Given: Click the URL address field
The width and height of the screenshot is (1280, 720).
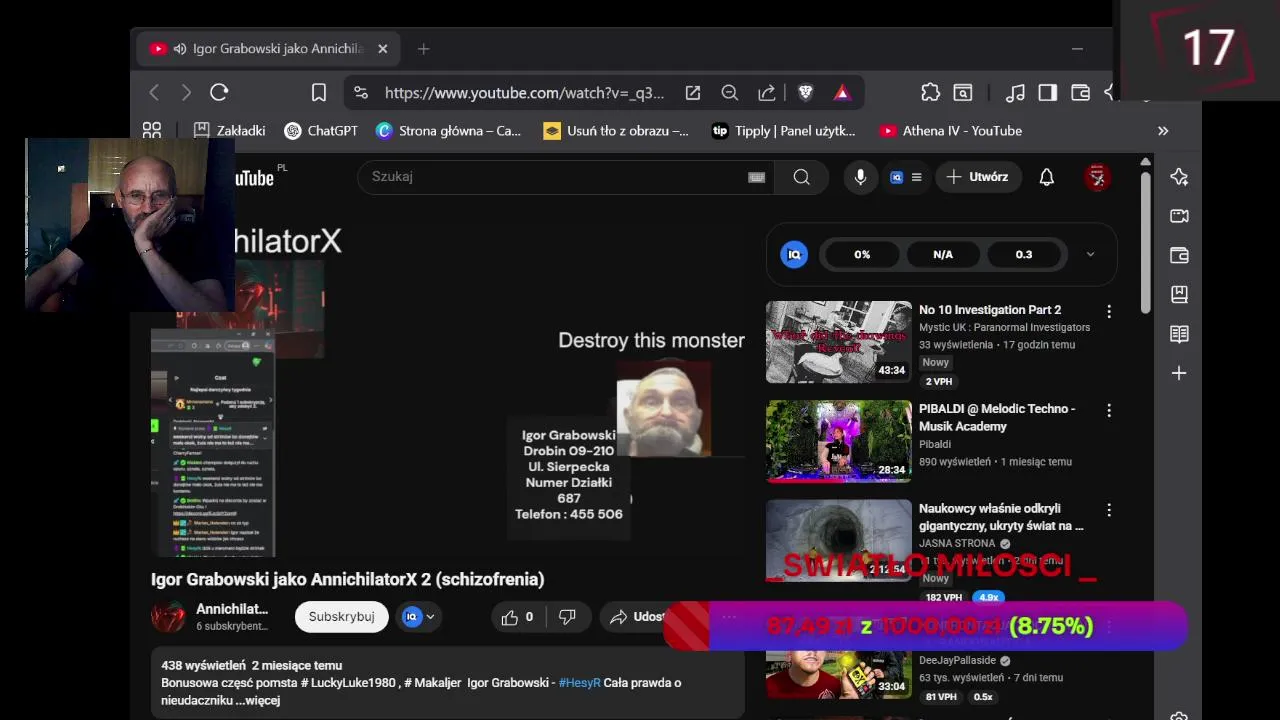Looking at the screenshot, I should [524, 93].
